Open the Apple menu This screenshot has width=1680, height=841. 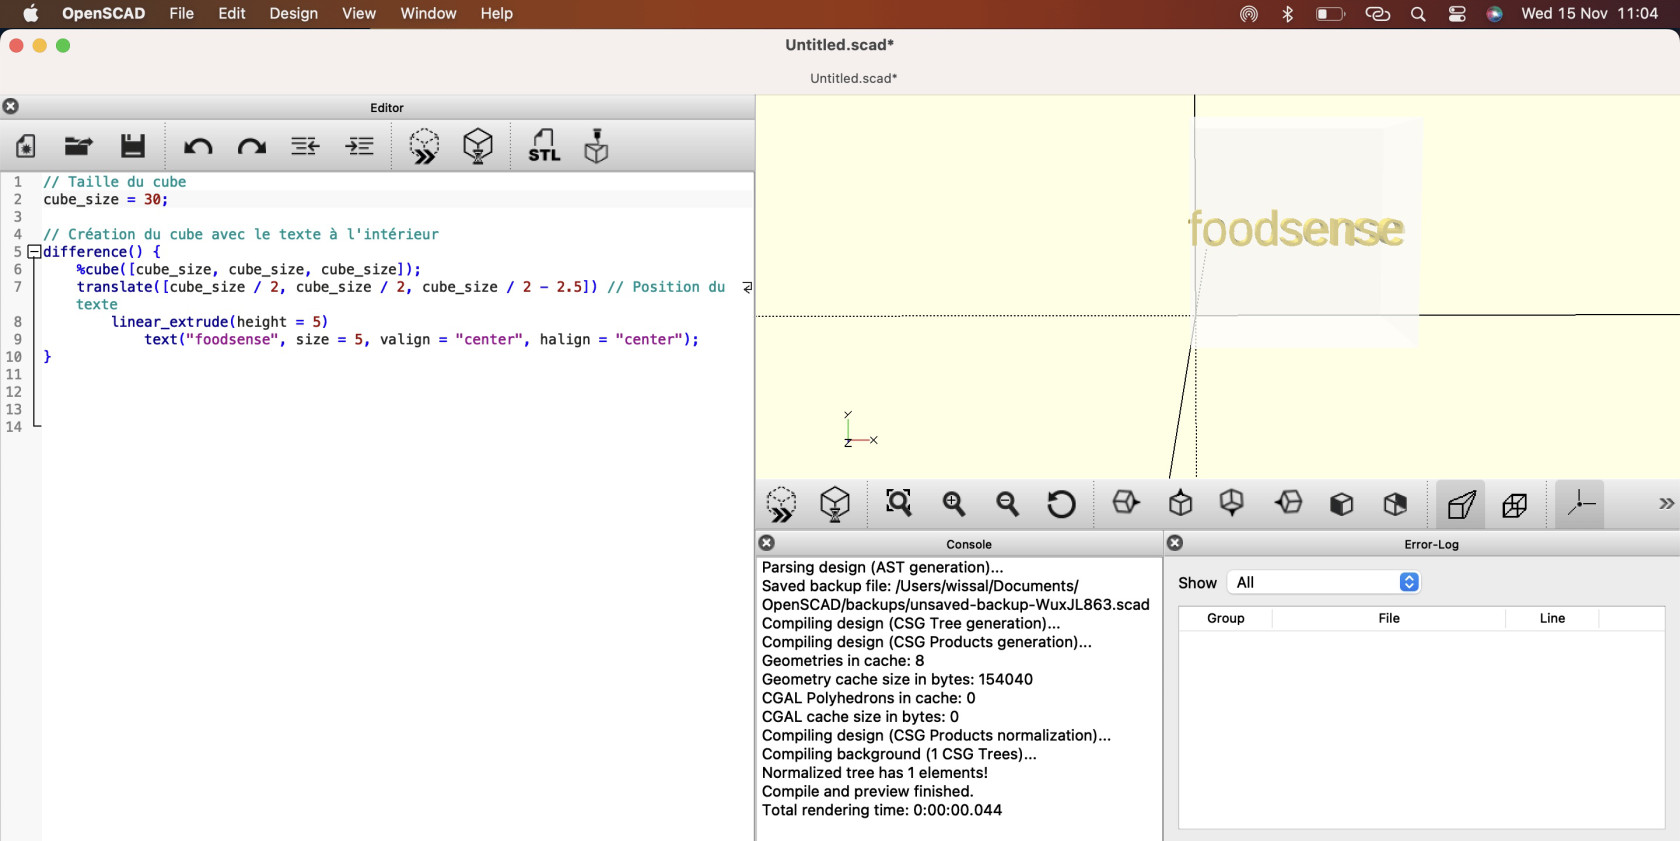point(31,14)
